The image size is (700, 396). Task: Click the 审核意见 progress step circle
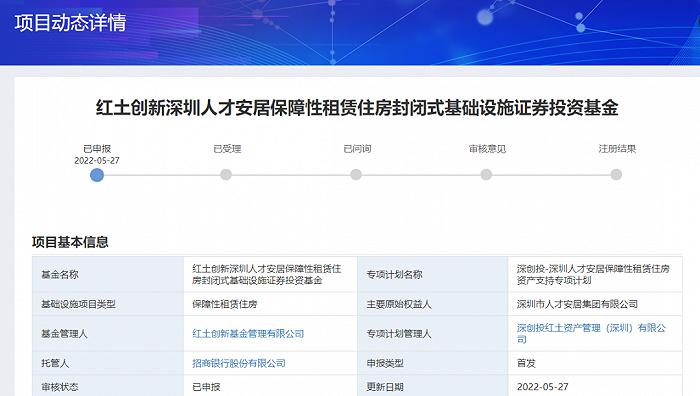click(486, 175)
